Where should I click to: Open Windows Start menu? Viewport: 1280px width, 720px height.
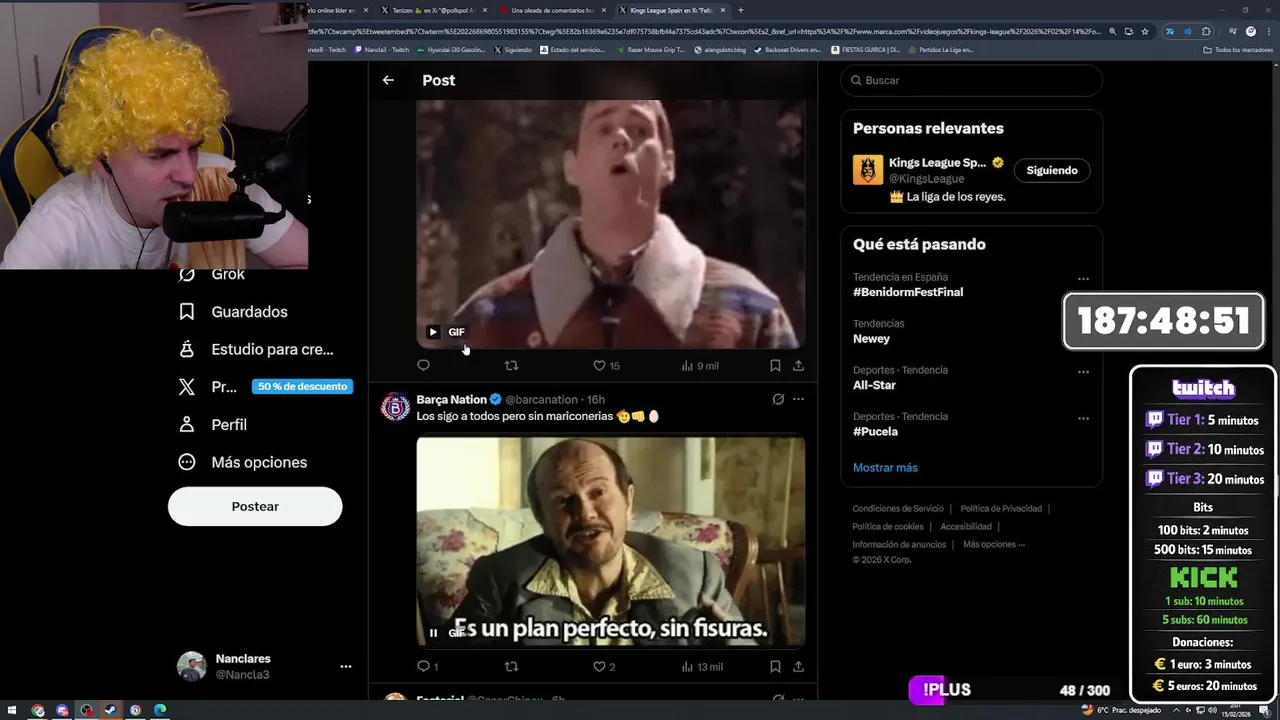point(12,711)
